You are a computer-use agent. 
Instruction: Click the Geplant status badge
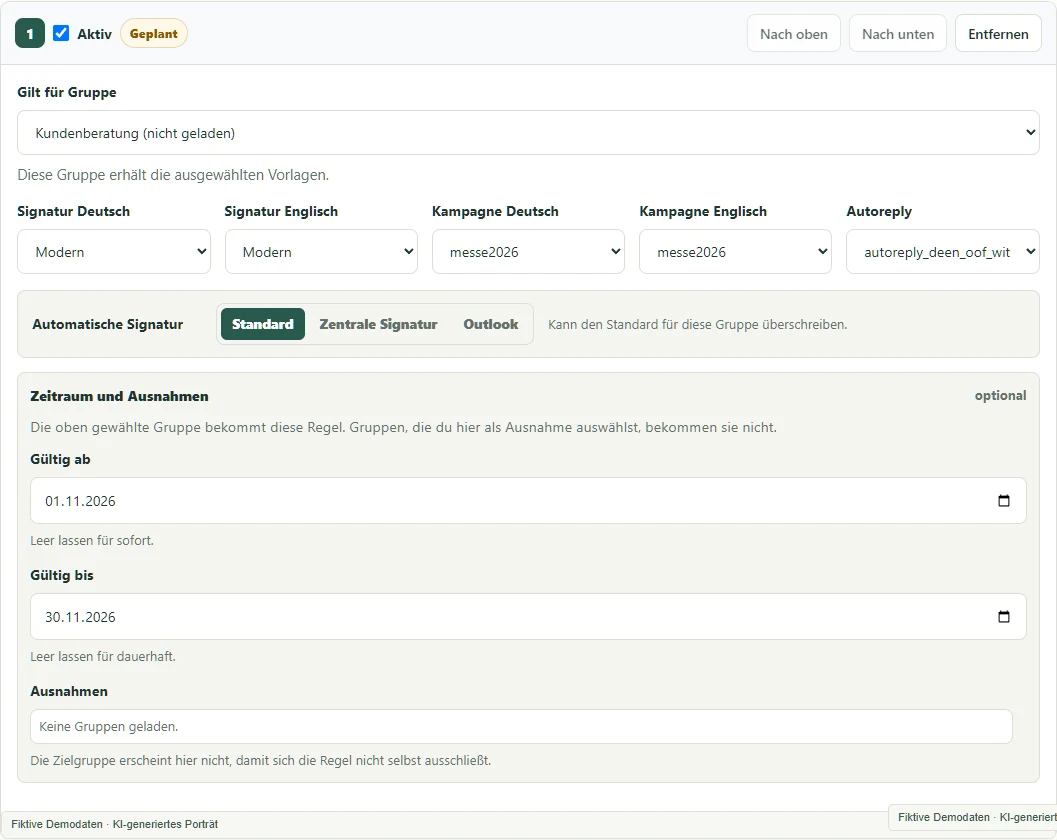point(154,34)
